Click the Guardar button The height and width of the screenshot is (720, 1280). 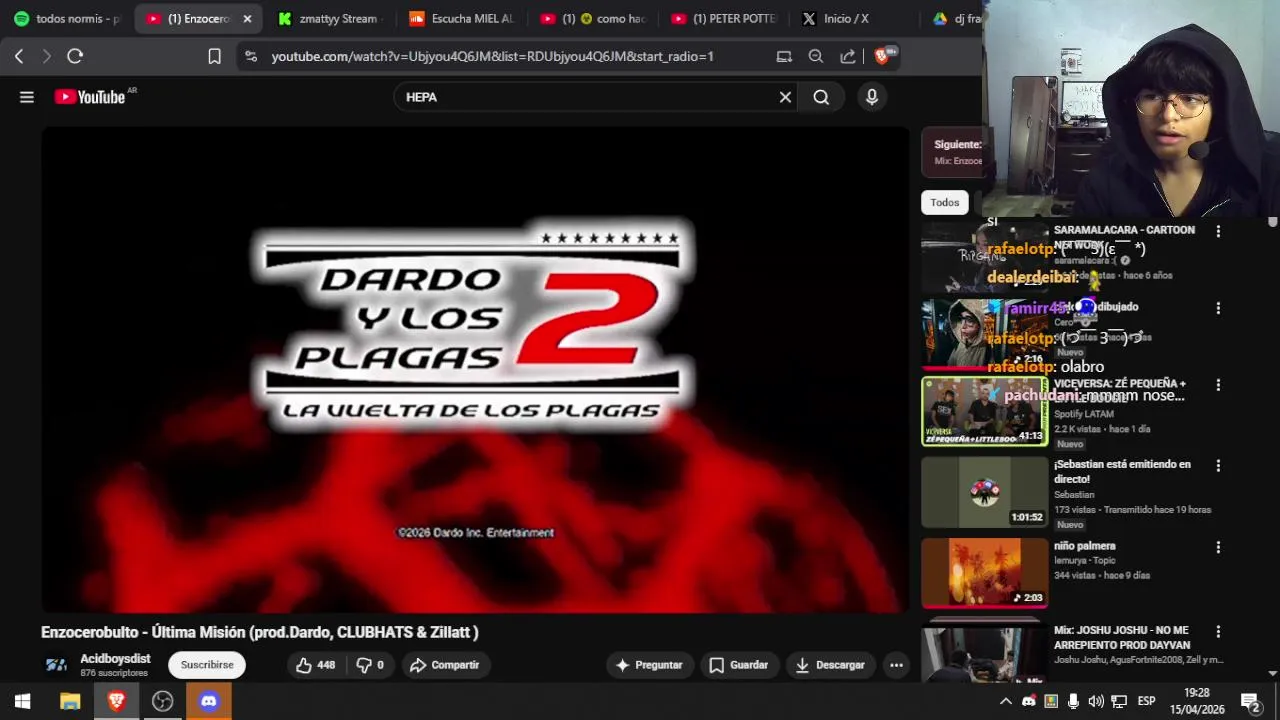pyautogui.click(x=739, y=665)
